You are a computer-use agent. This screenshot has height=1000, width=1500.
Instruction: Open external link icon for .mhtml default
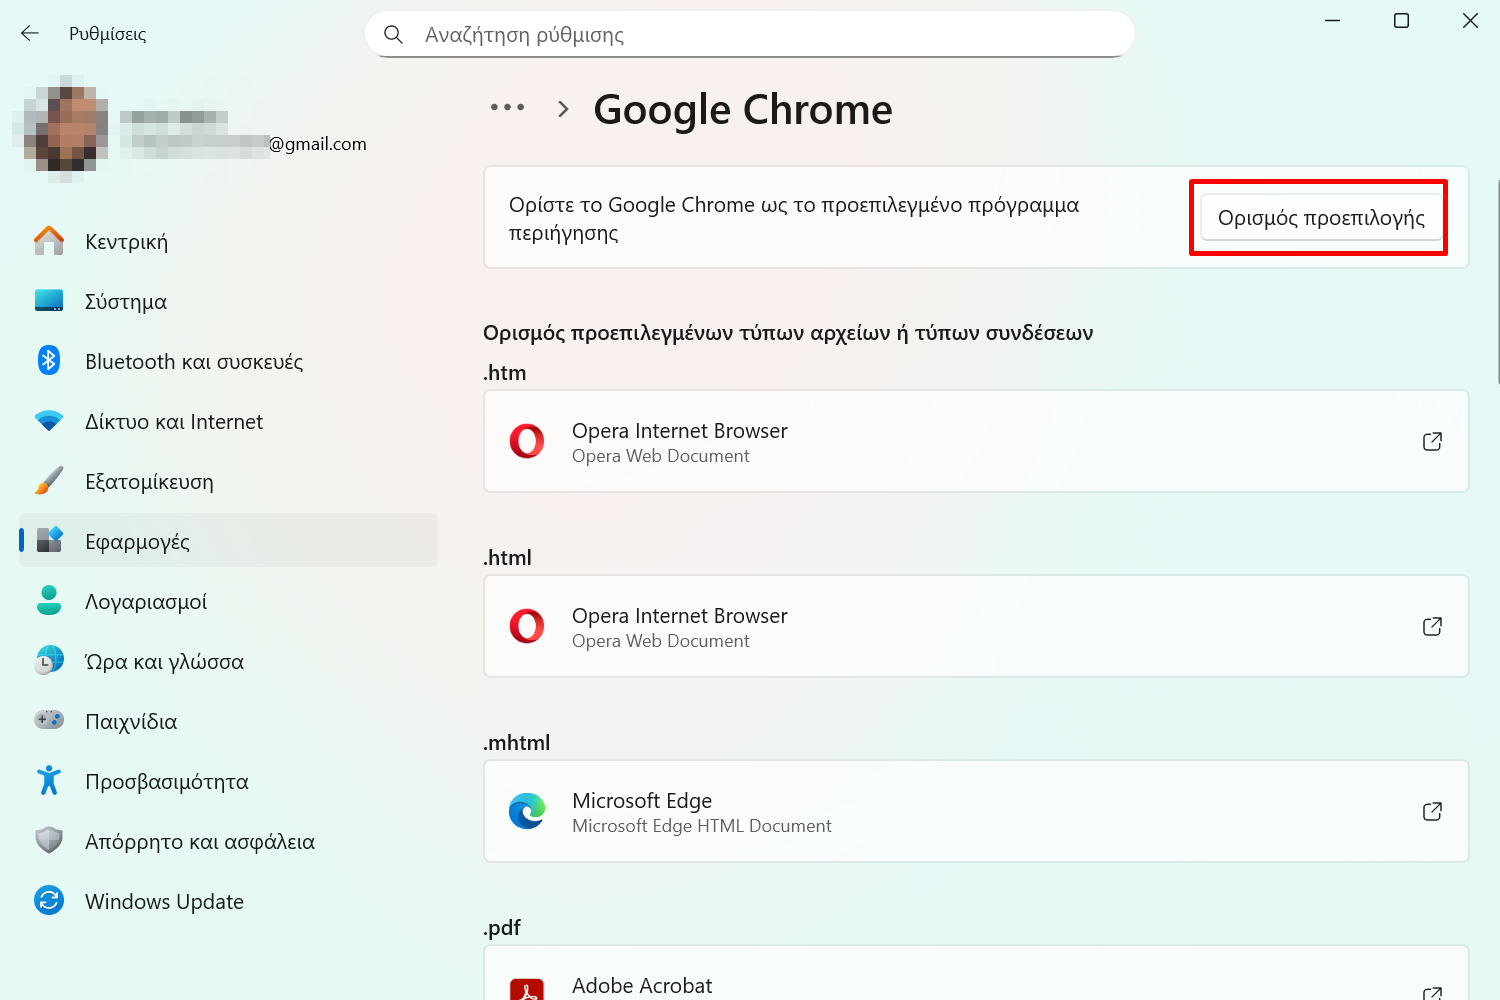click(x=1432, y=811)
